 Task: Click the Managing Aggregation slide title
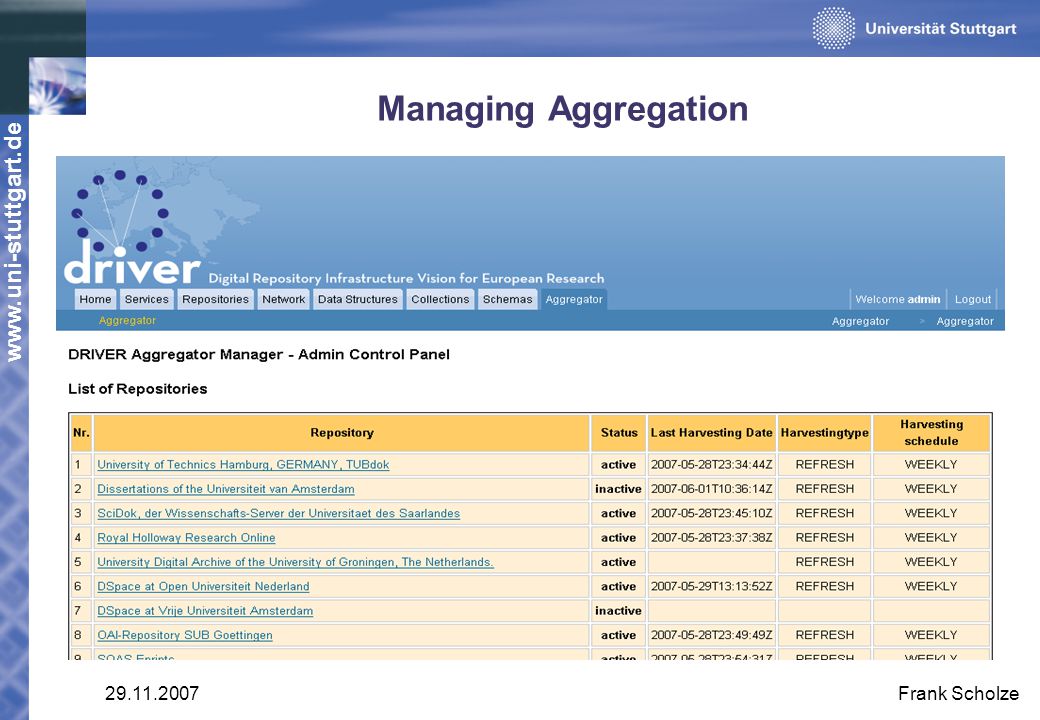tap(562, 109)
